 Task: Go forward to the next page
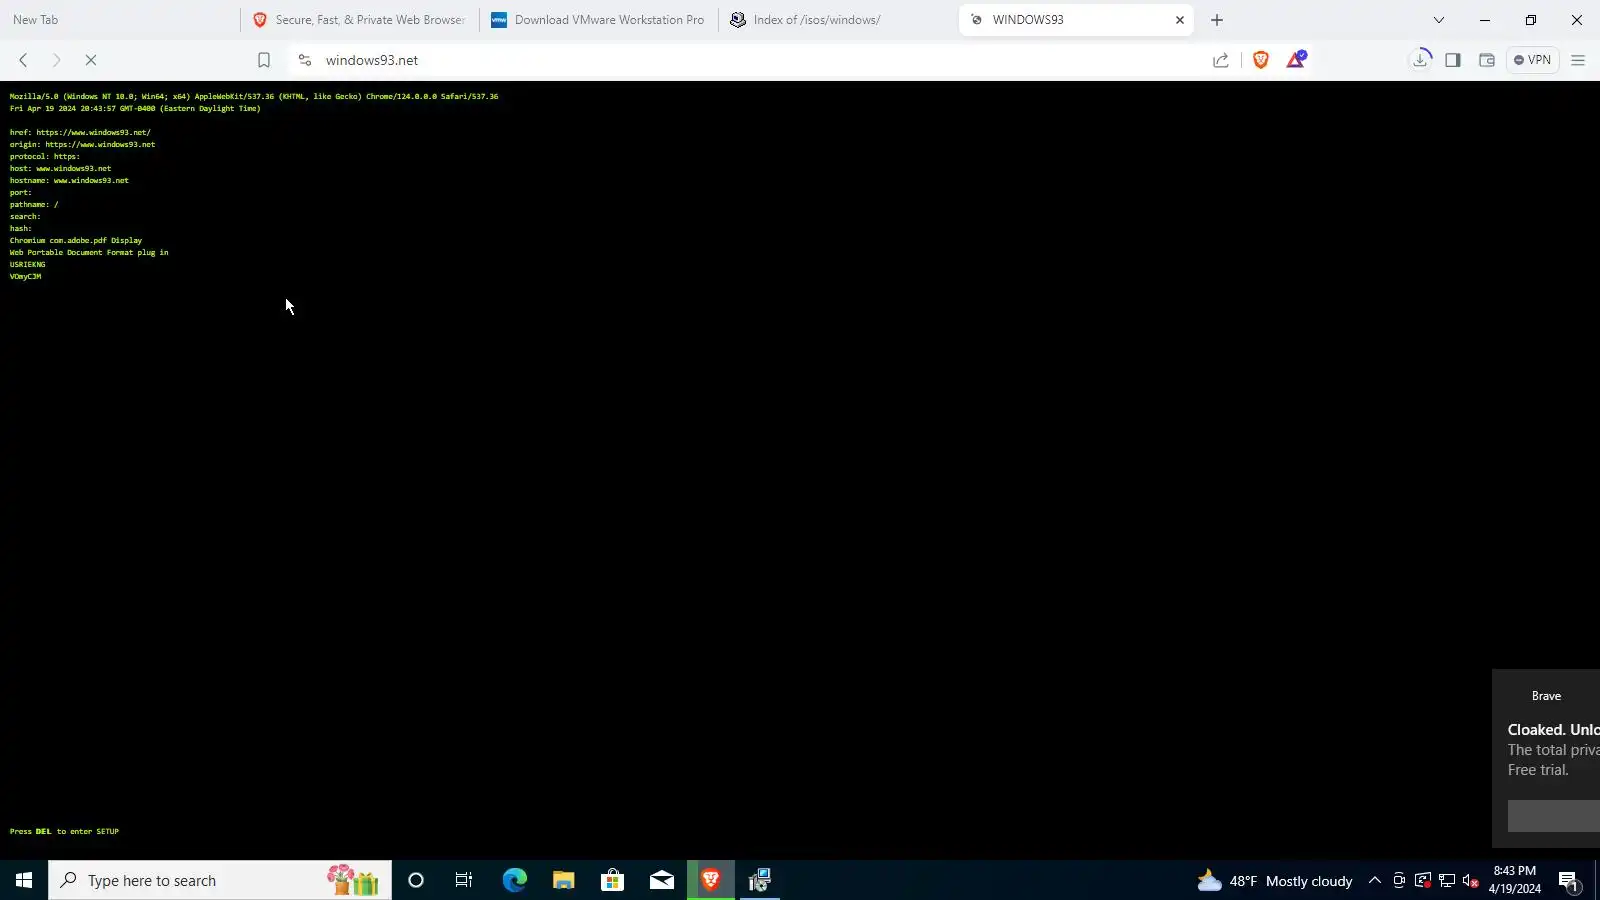[56, 60]
